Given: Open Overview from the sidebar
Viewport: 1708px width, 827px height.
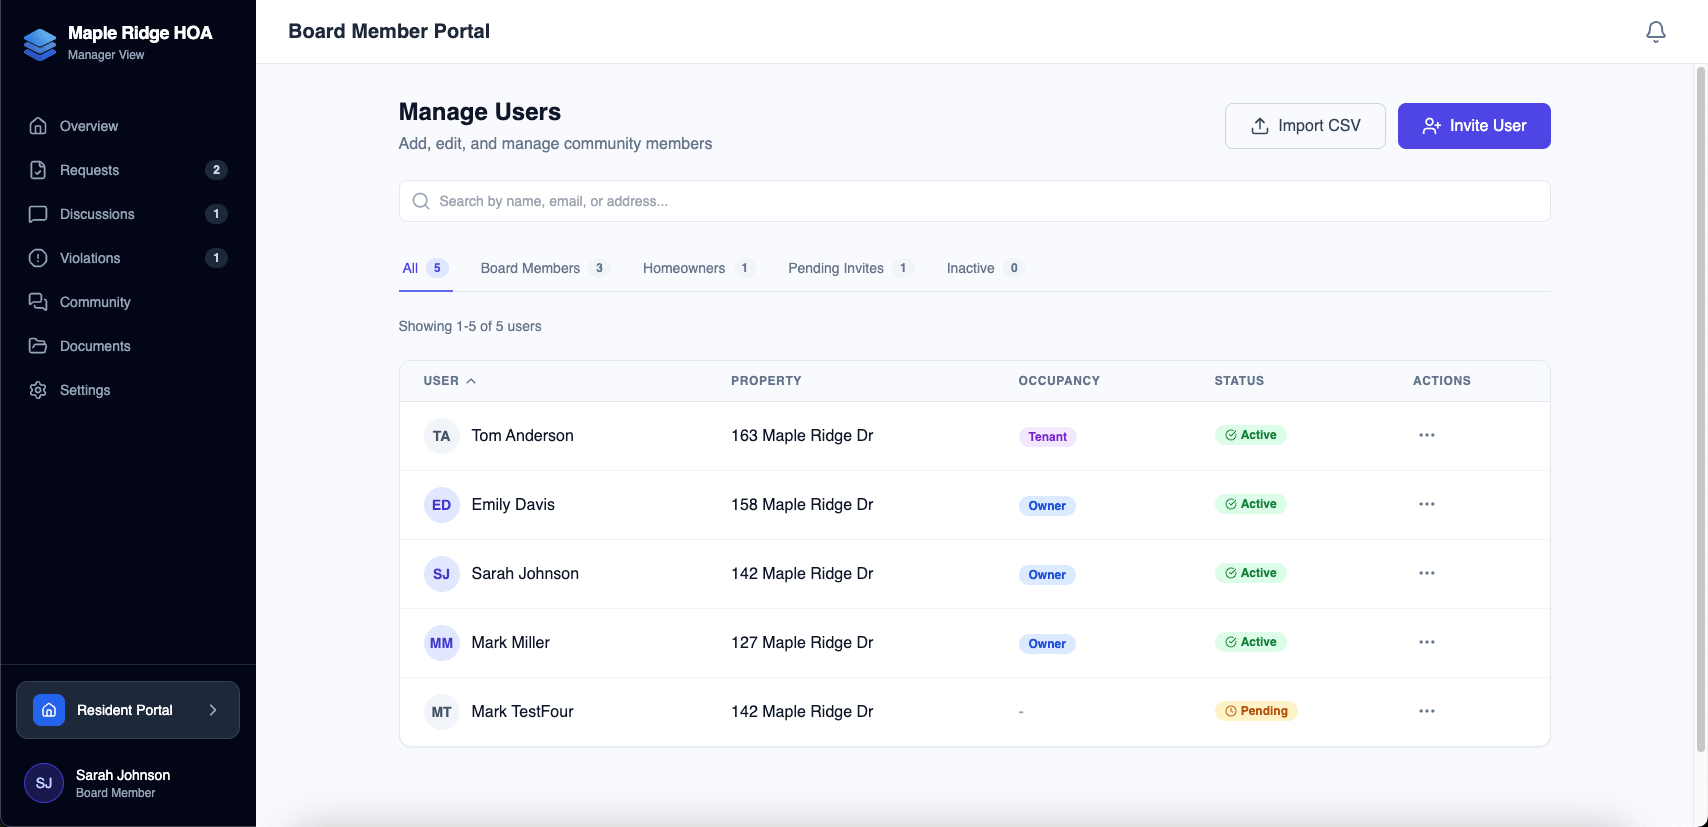Looking at the screenshot, I should pos(128,126).
